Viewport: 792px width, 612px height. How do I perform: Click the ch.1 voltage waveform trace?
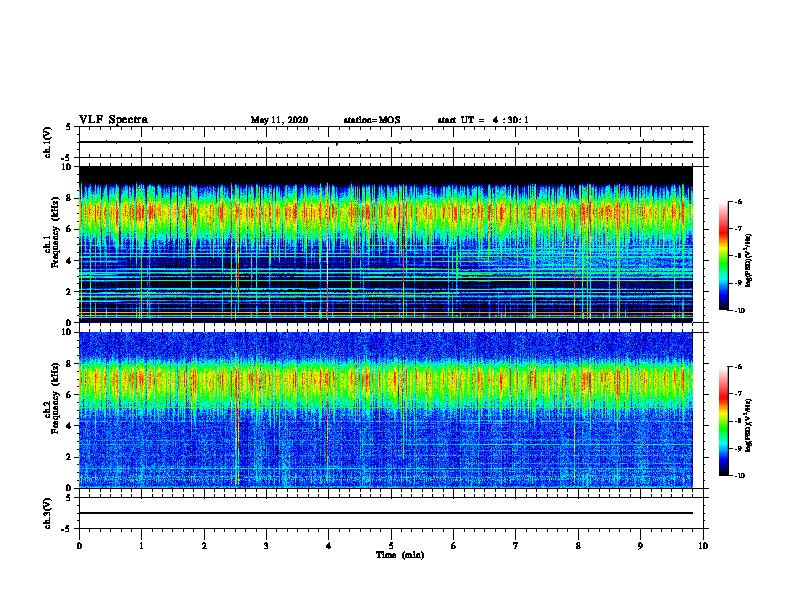tap(386, 142)
